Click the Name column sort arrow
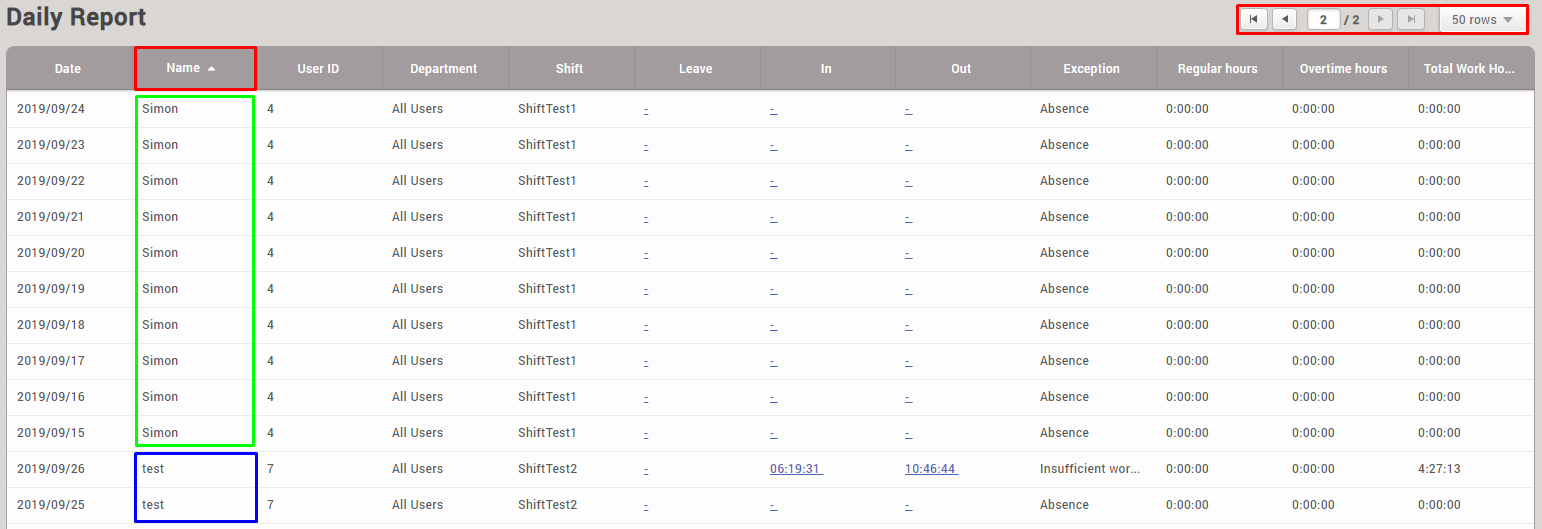The height and width of the screenshot is (529, 1542). (211, 69)
